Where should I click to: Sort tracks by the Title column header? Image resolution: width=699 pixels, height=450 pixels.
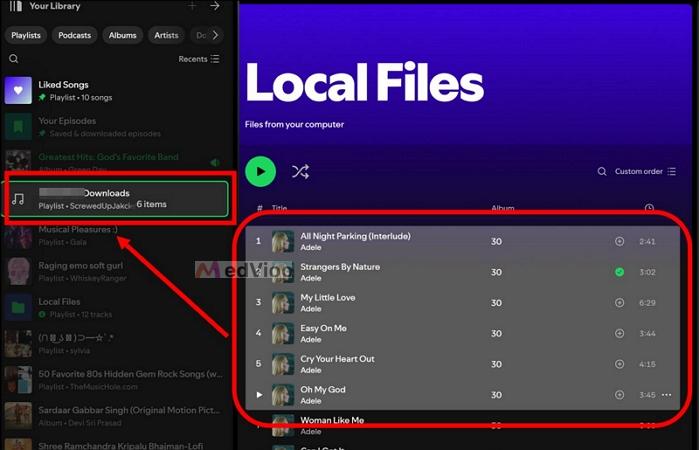click(280, 208)
